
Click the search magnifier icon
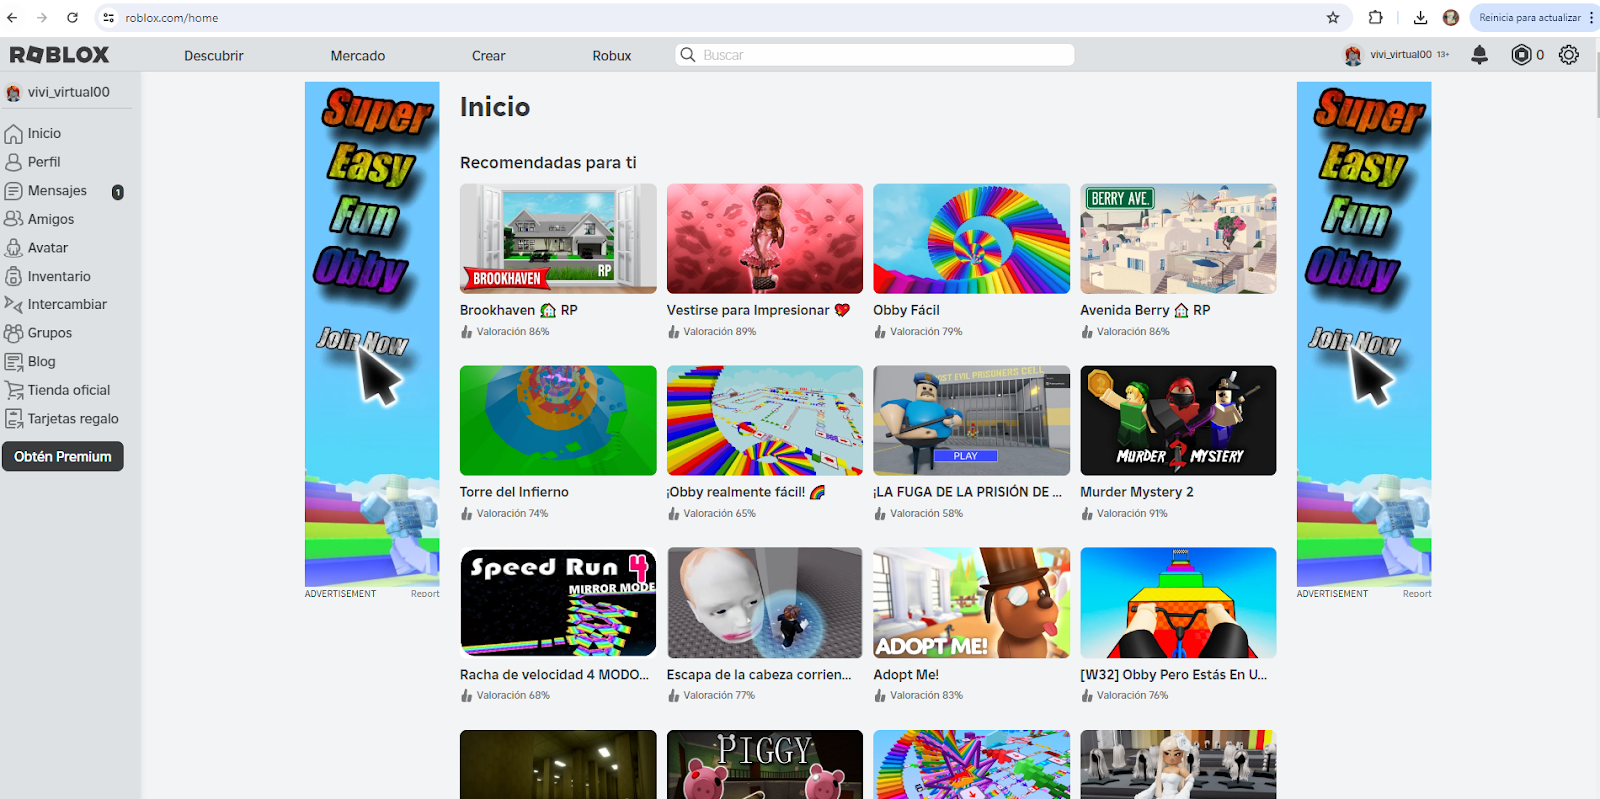point(688,55)
